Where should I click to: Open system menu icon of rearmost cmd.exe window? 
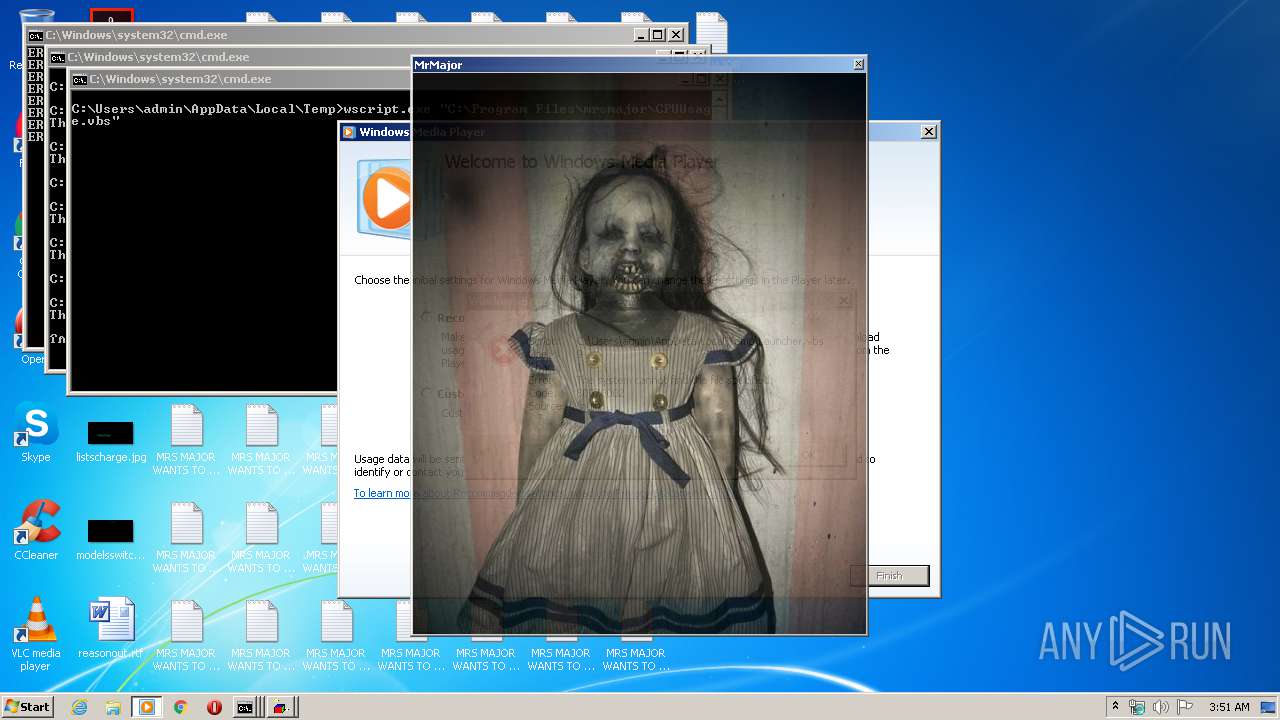(35, 35)
